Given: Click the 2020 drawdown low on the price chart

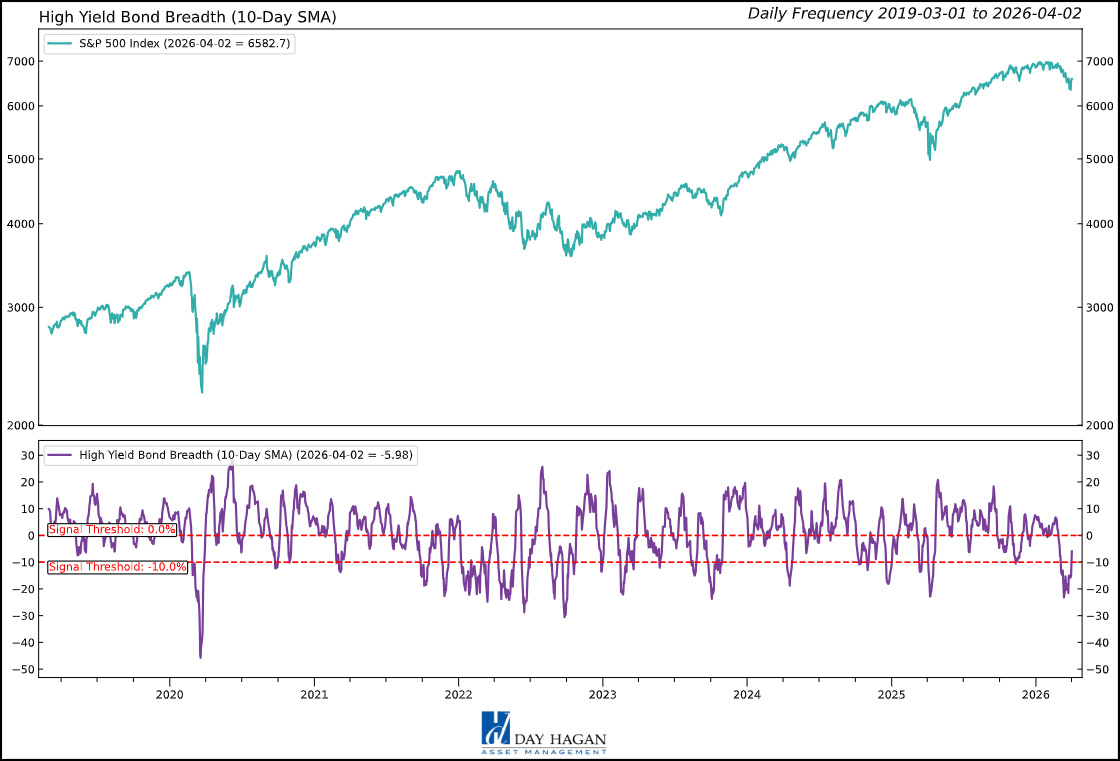Looking at the screenshot, I should (x=200, y=393).
